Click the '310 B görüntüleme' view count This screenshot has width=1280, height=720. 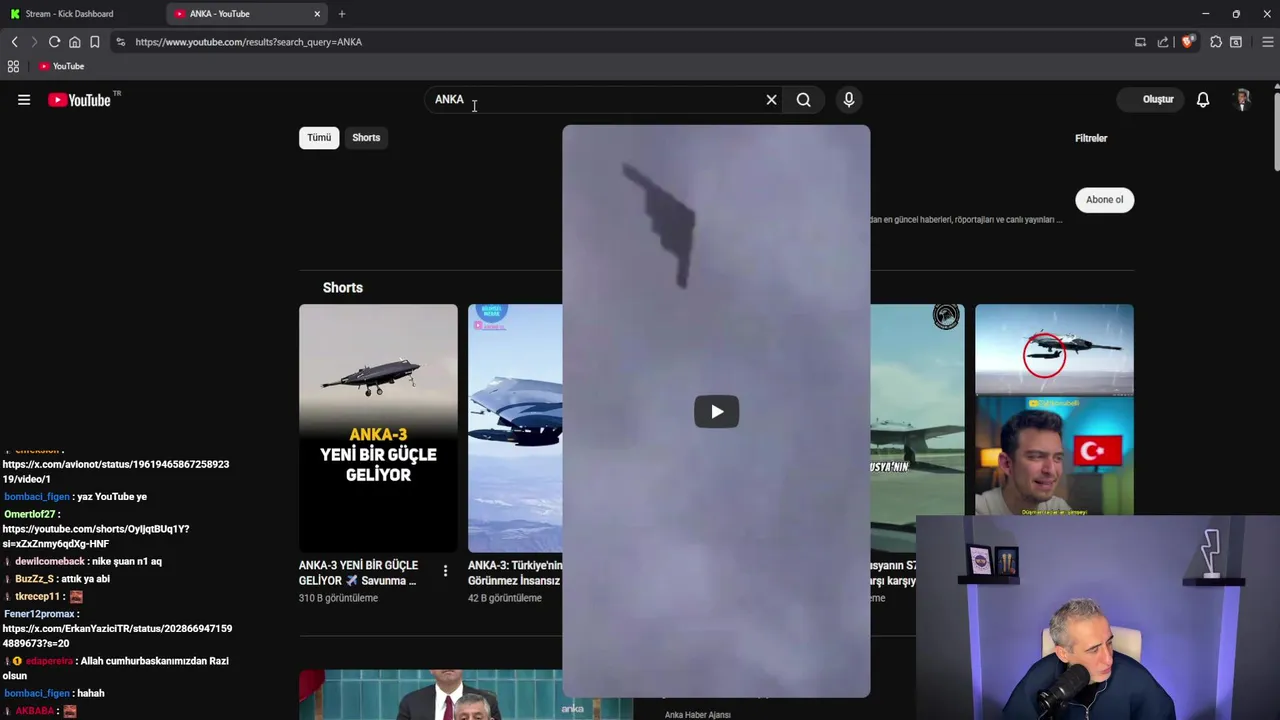click(338, 598)
